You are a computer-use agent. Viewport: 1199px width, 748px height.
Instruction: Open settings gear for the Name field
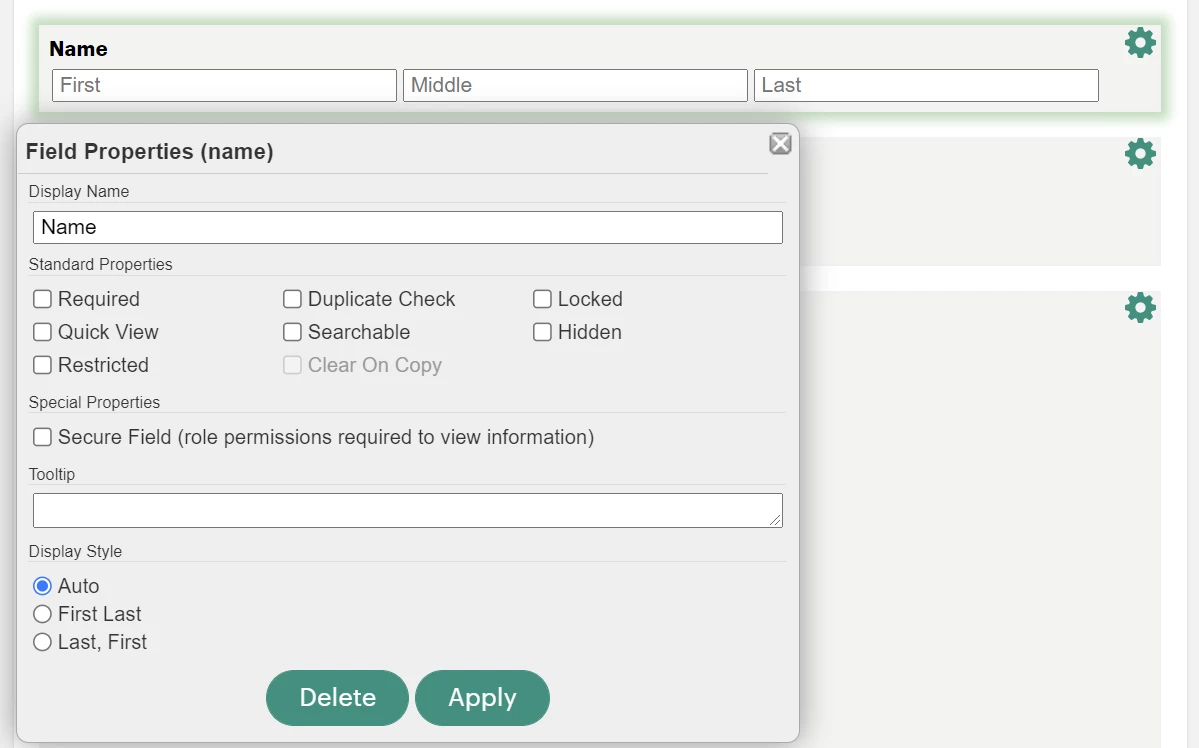[x=1139, y=43]
